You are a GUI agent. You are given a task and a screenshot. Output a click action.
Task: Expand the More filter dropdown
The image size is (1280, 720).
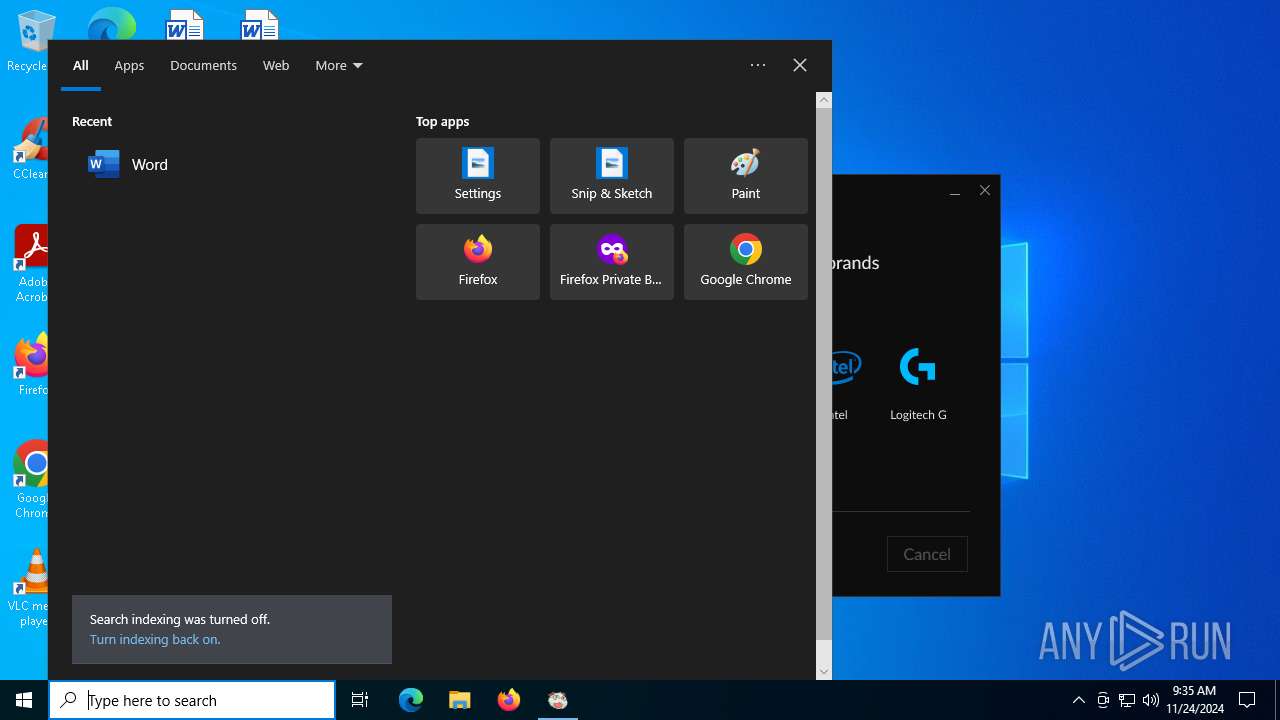click(x=339, y=65)
